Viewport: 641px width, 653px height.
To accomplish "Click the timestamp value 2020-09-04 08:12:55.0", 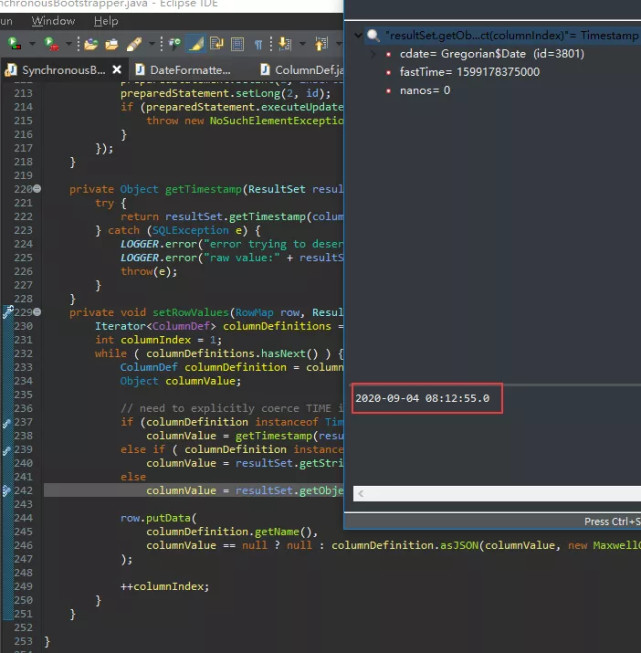I will pyautogui.click(x=423, y=398).
